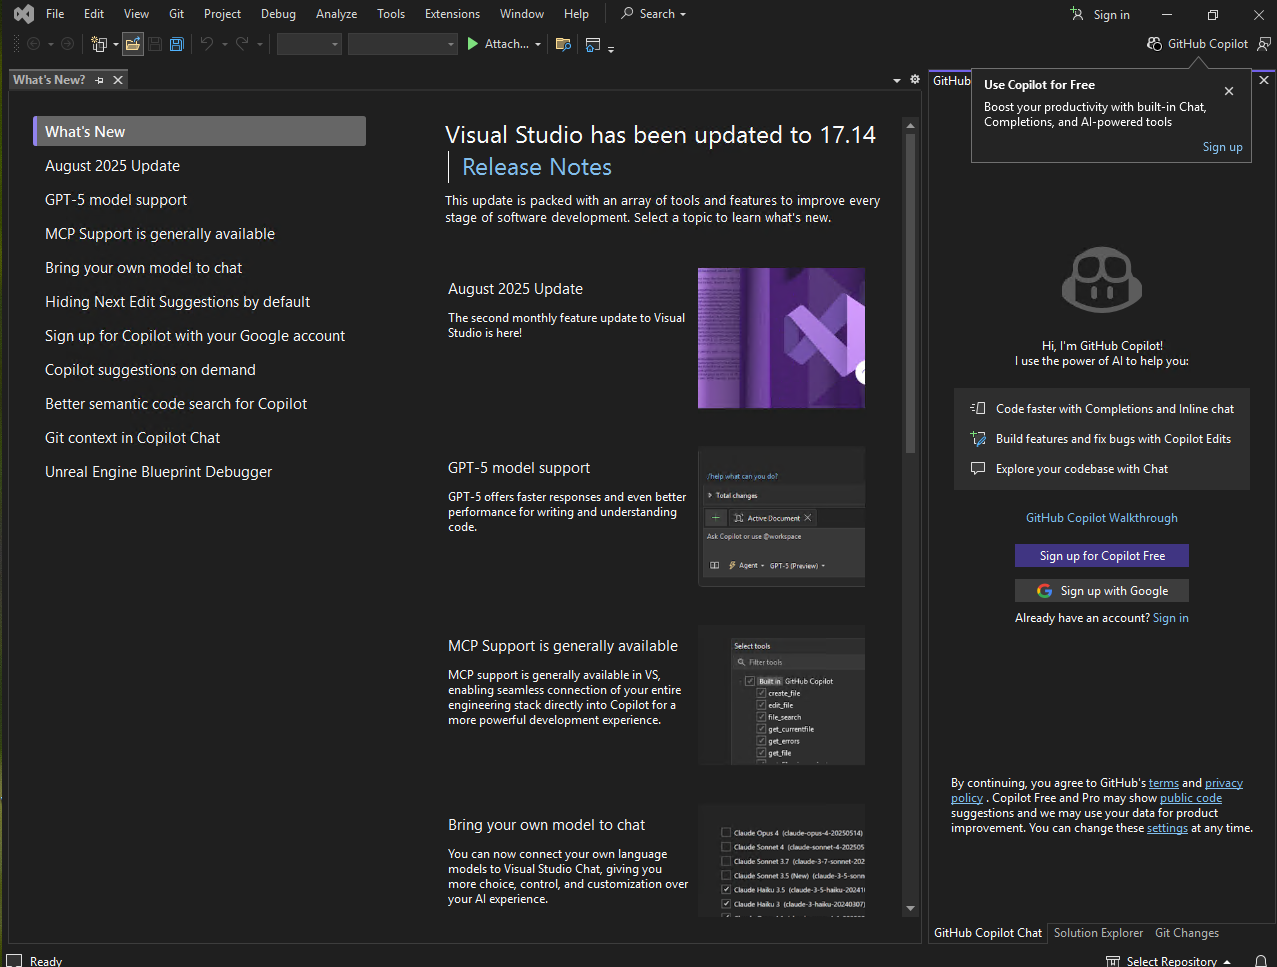Click the Visual Studio logo icon
1277x967 pixels.
(24, 14)
